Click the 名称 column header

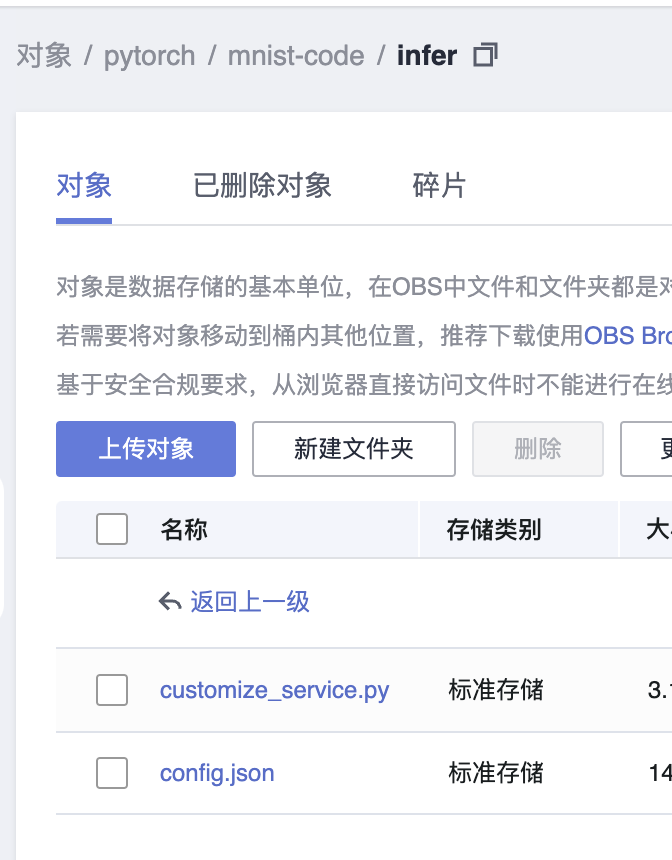click(x=184, y=529)
